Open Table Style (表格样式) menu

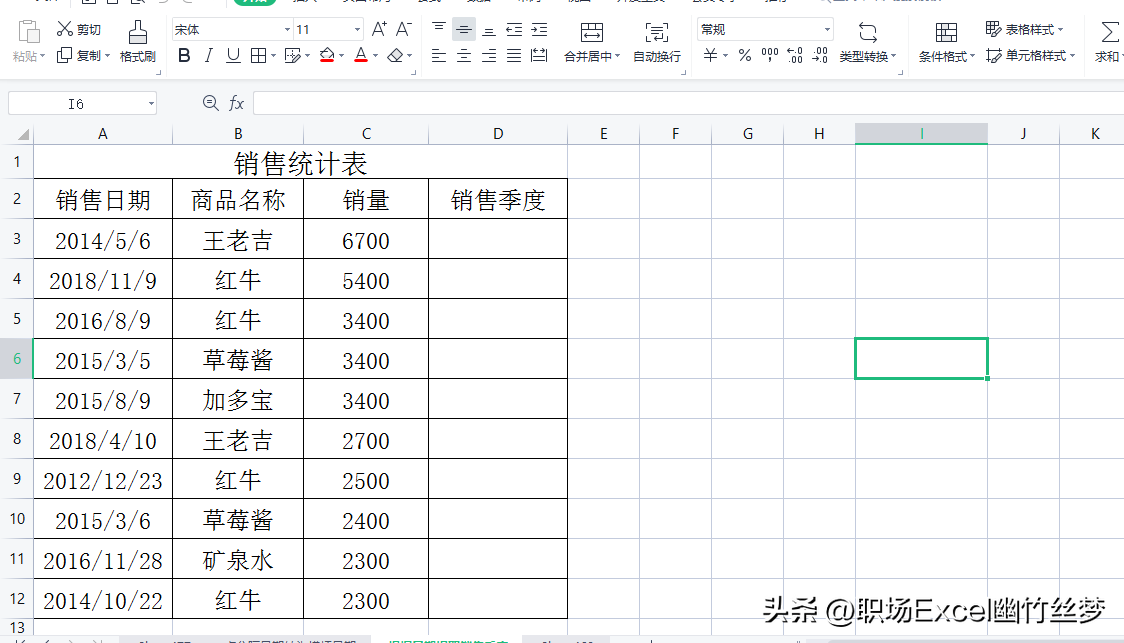1024,29
